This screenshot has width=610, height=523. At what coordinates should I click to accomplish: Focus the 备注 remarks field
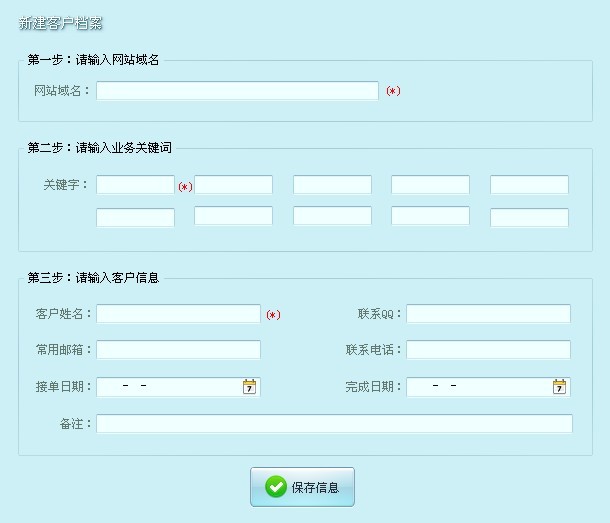pos(335,423)
